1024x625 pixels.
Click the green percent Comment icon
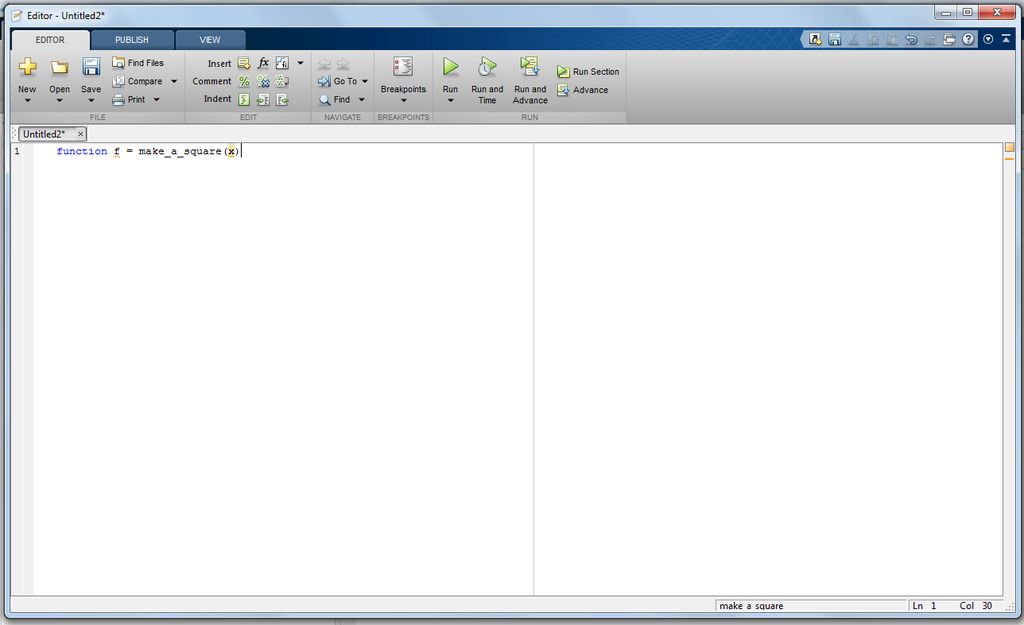tap(244, 82)
